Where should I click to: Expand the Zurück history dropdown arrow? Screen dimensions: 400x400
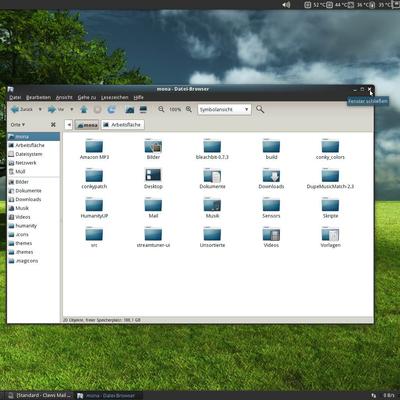pos(40,109)
